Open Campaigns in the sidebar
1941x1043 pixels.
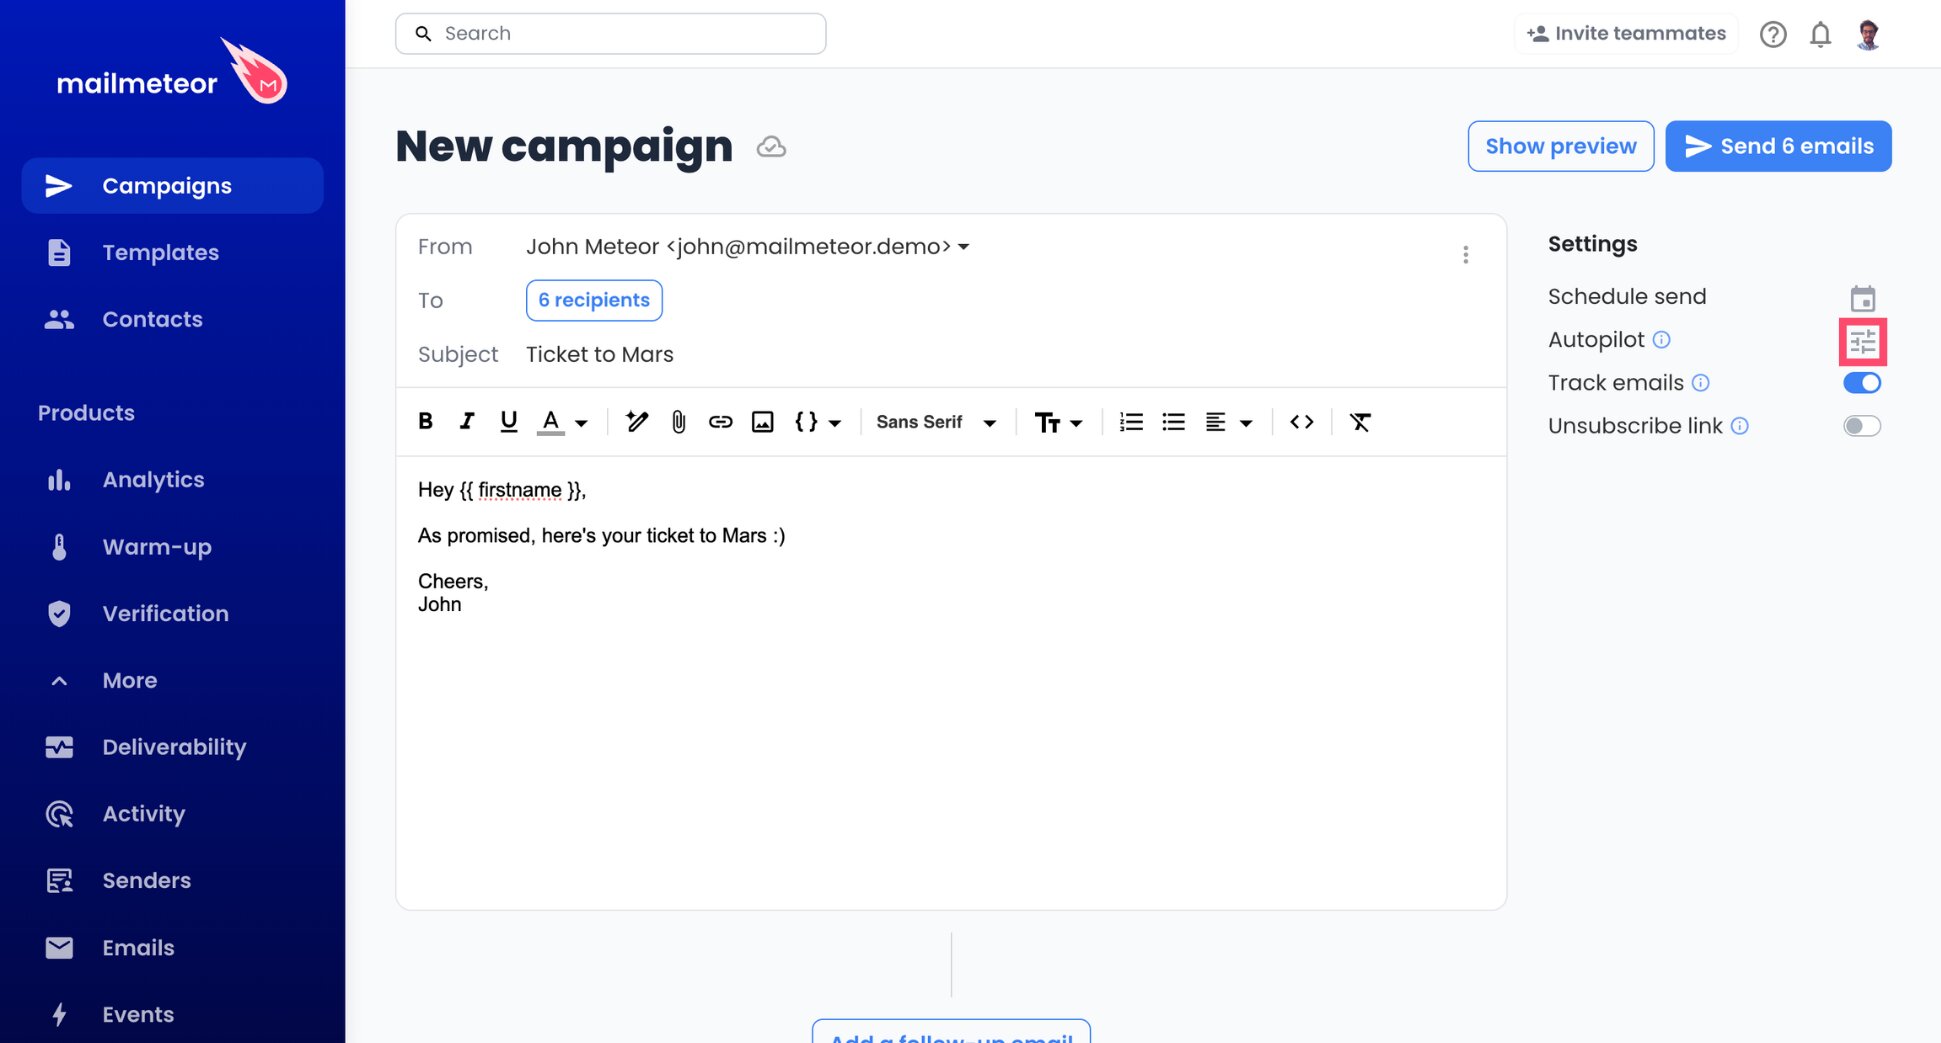(172, 186)
